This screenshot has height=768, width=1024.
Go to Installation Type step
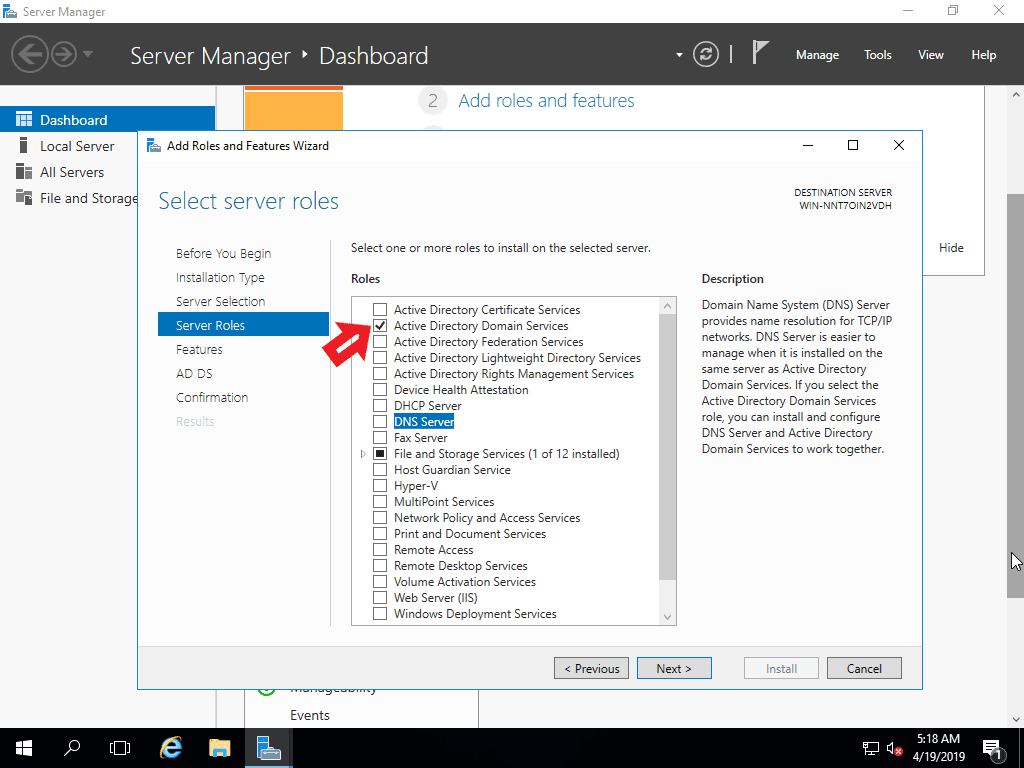[220, 278]
